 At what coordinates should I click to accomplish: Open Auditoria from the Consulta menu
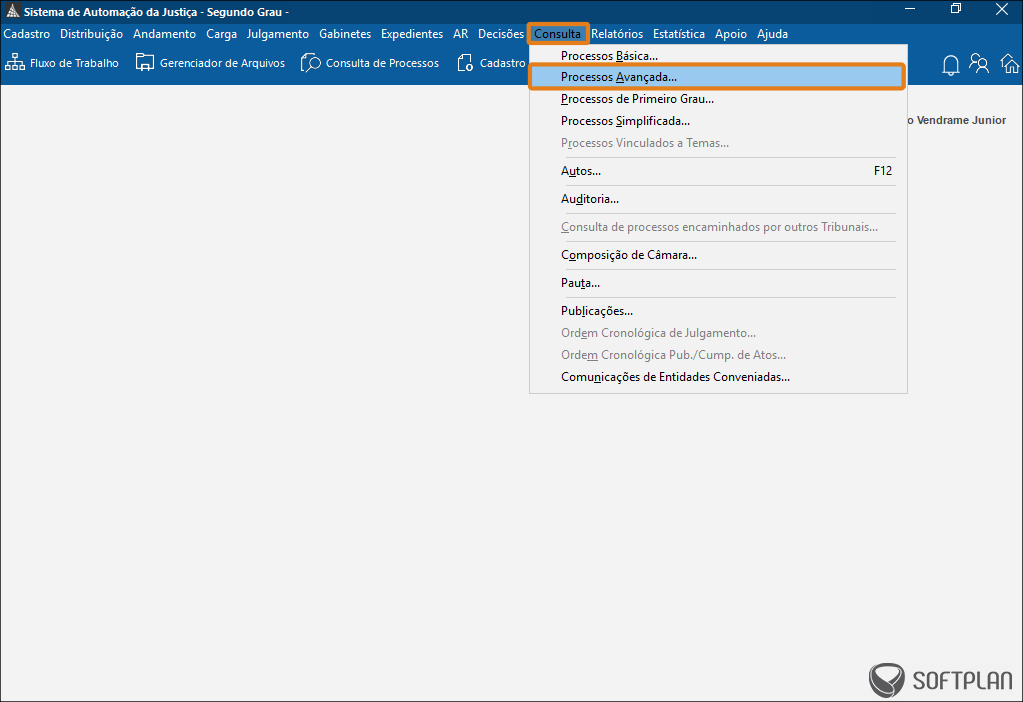click(718, 199)
